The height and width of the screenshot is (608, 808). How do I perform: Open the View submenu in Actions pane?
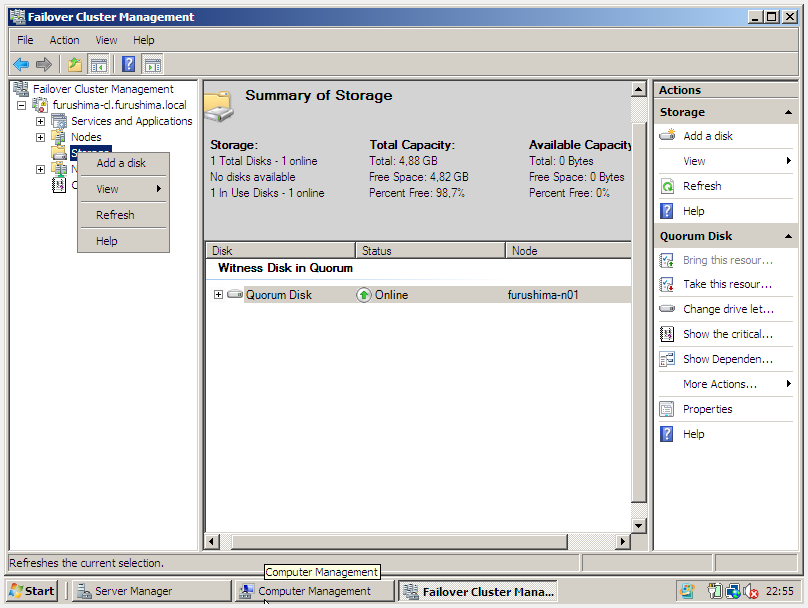726,161
